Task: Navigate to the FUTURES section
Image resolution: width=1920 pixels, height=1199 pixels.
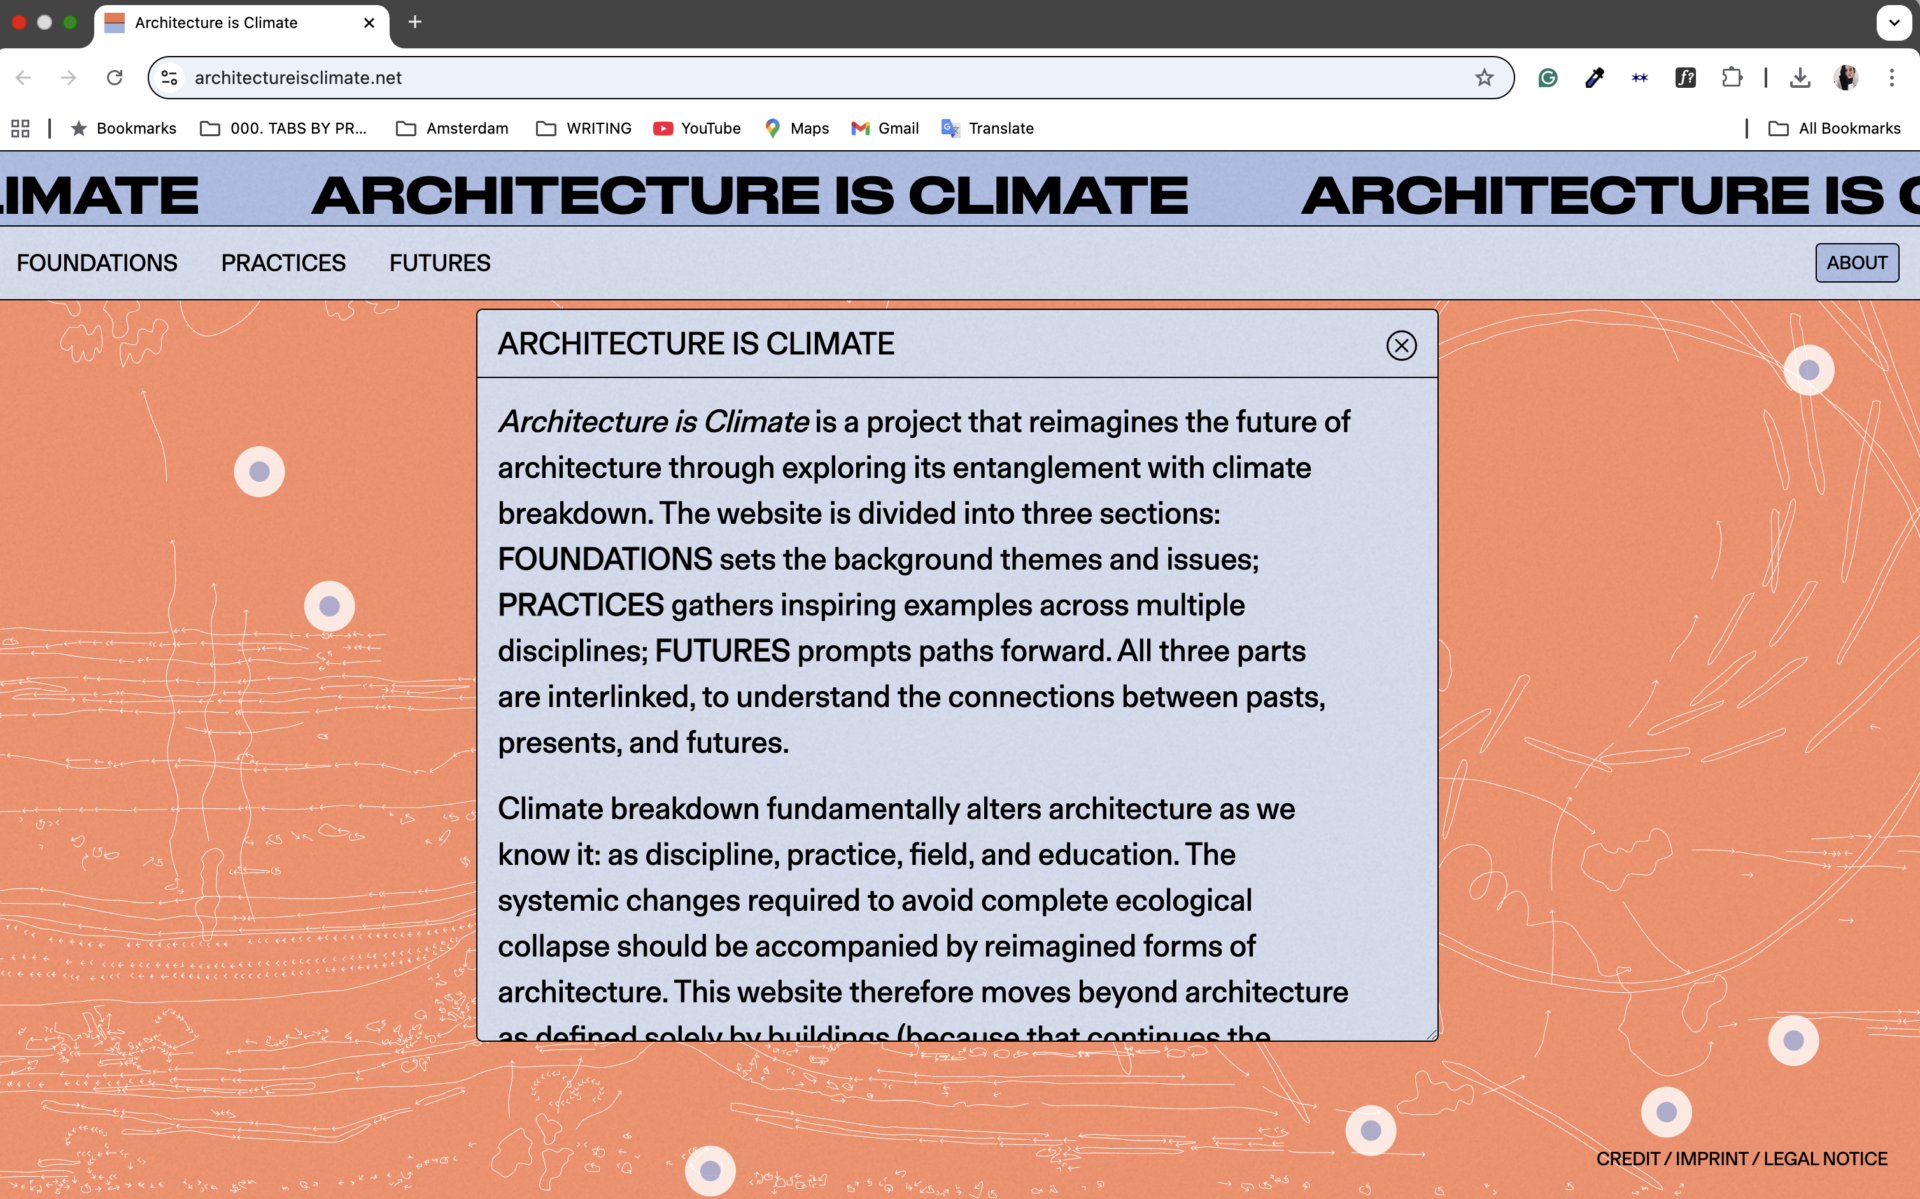Action: (440, 263)
